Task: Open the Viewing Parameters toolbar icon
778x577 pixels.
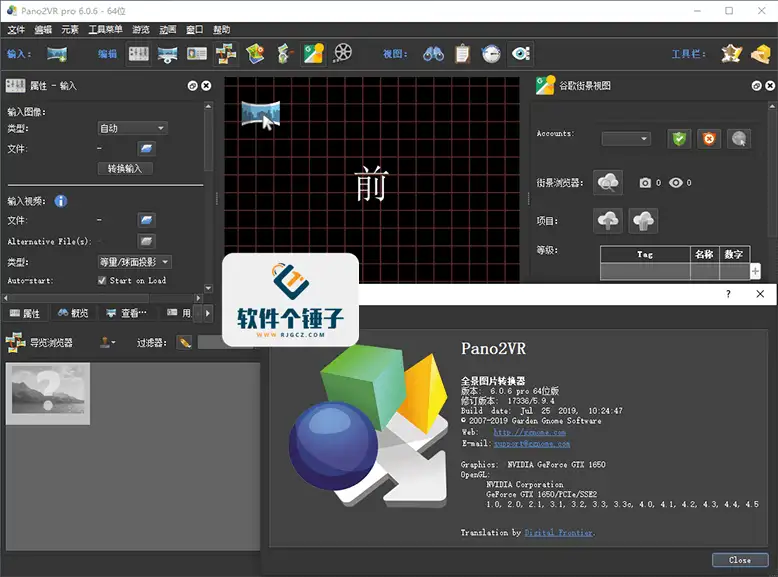Action: tap(167, 54)
